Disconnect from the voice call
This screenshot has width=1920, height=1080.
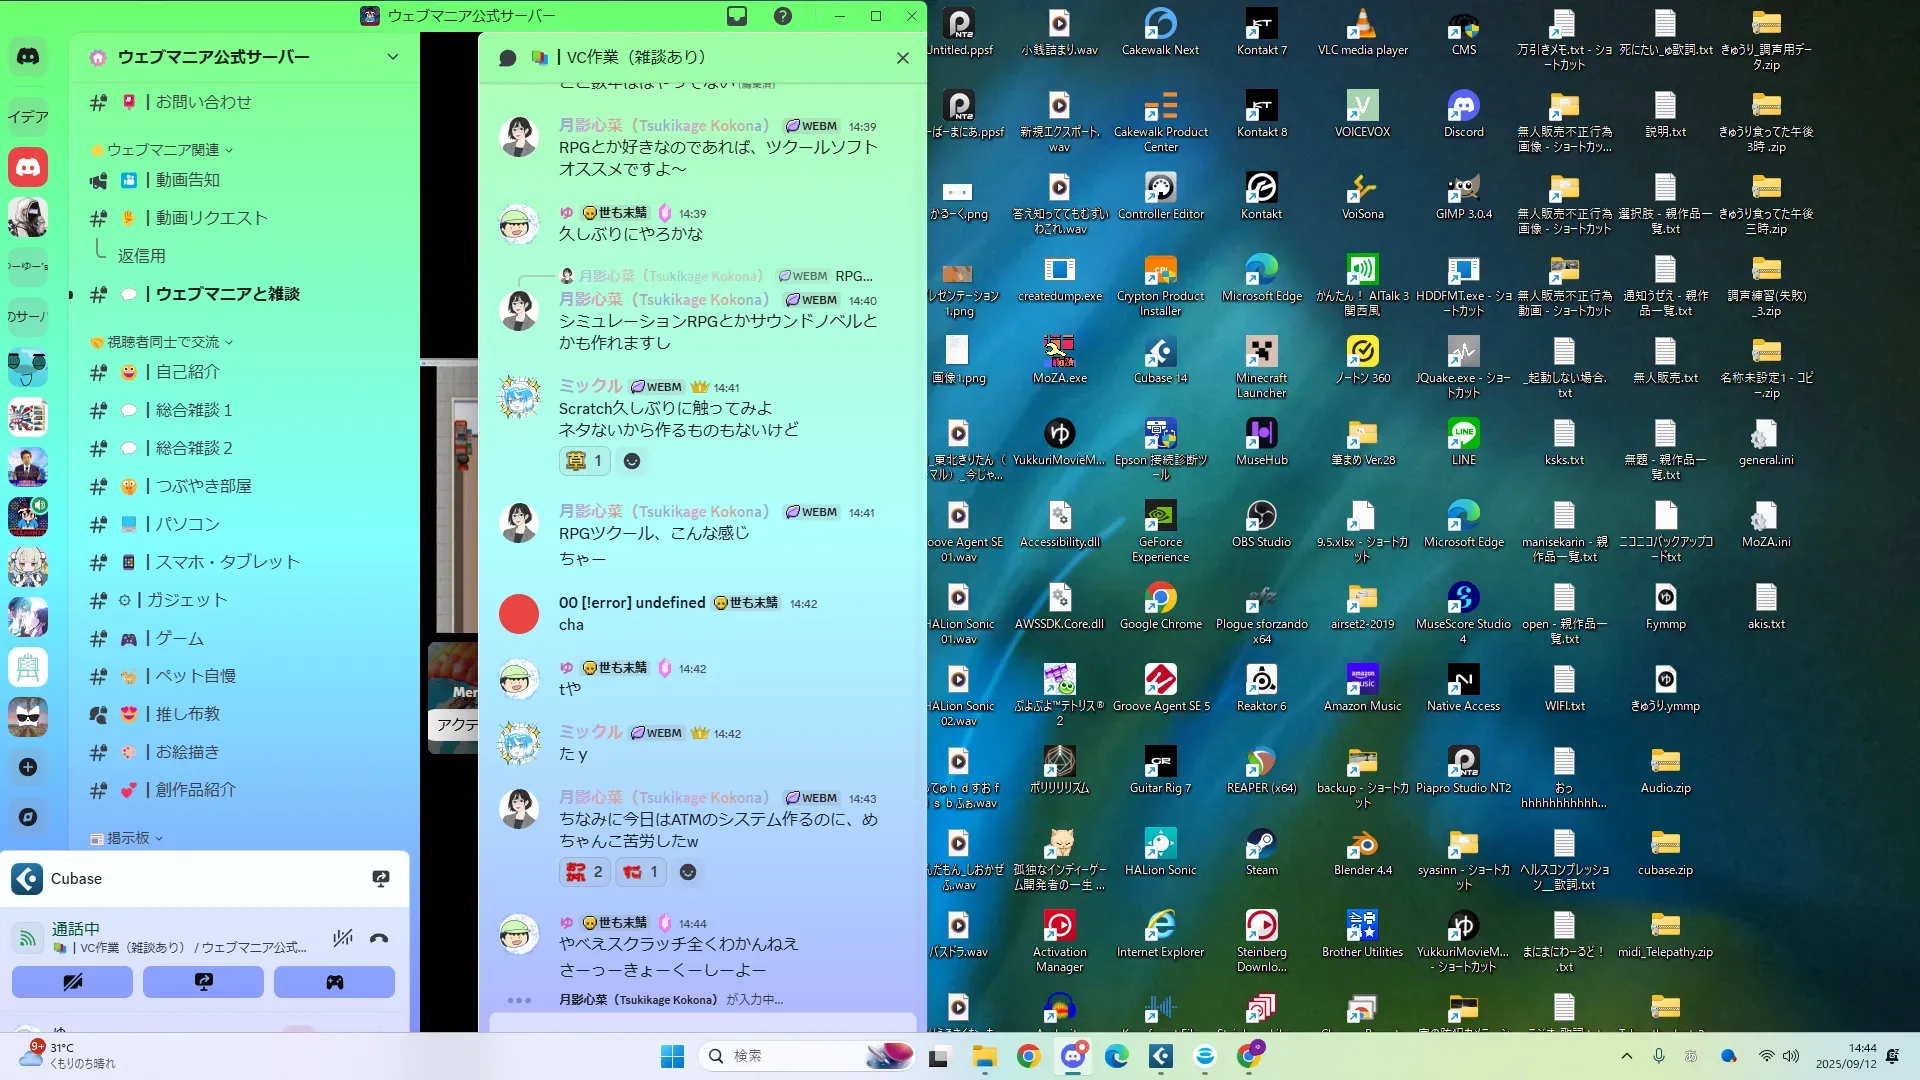click(379, 938)
